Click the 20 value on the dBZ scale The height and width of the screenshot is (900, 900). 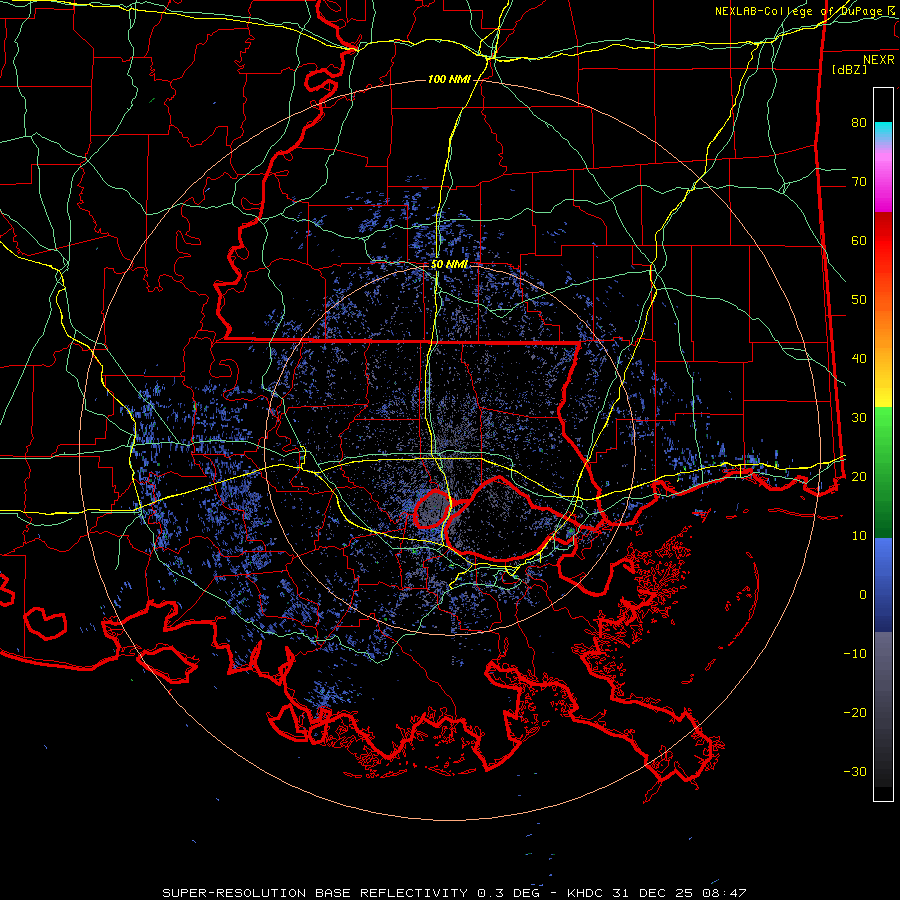coord(859,476)
